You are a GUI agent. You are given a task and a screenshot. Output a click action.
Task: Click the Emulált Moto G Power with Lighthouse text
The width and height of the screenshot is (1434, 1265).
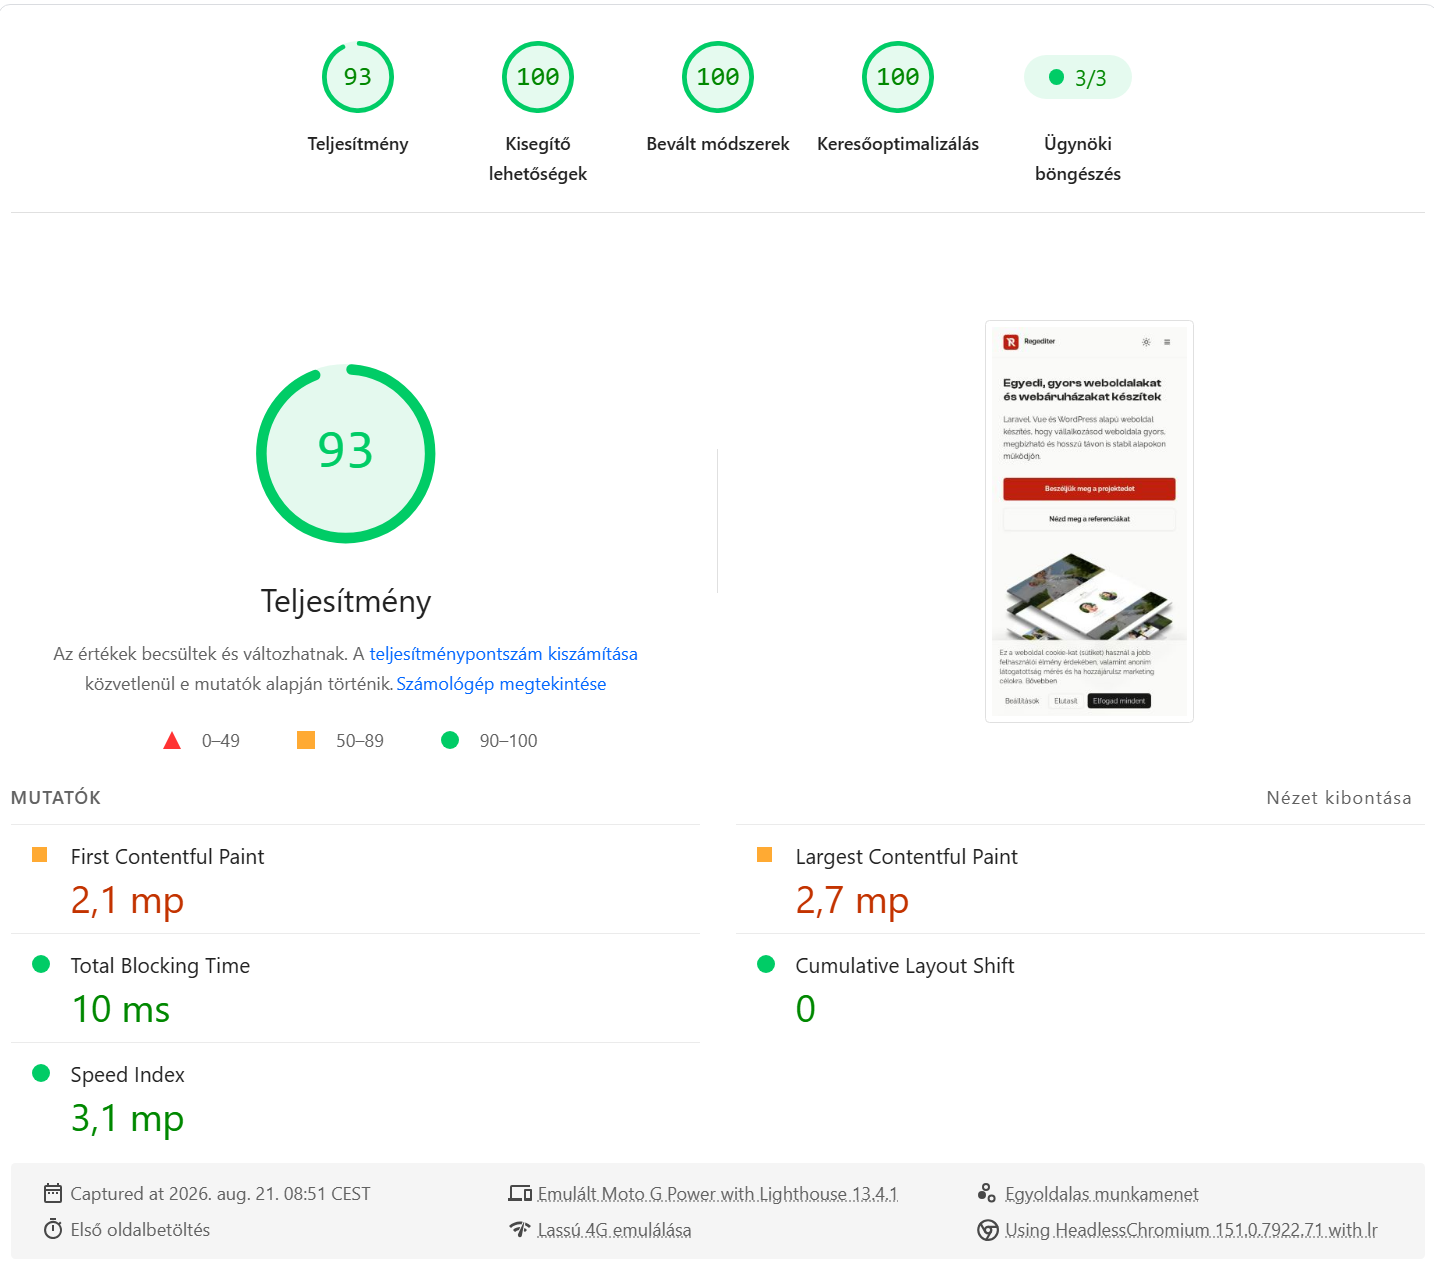click(718, 1194)
